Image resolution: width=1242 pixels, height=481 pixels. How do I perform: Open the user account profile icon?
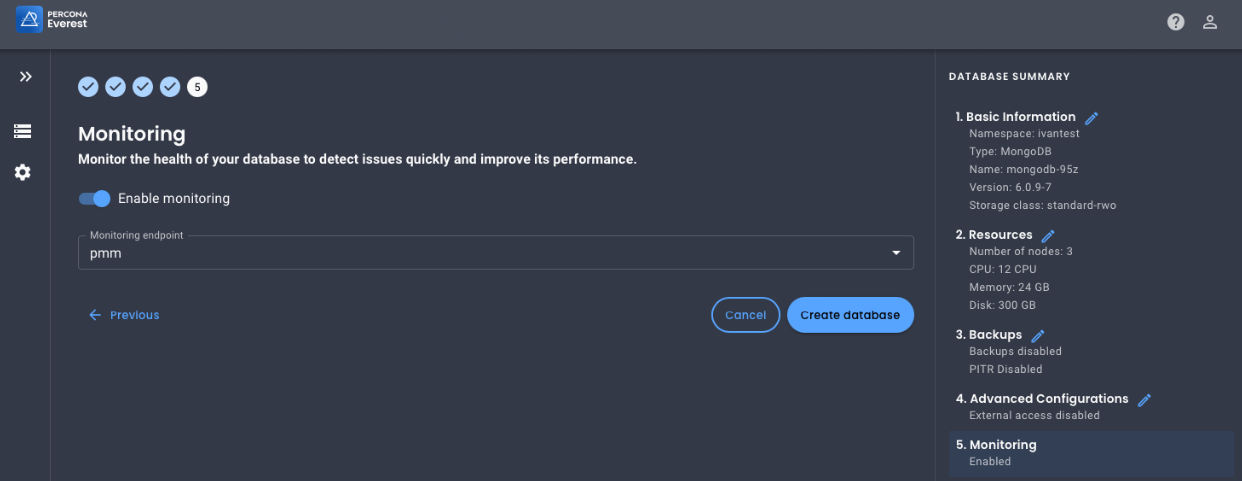click(1210, 22)
